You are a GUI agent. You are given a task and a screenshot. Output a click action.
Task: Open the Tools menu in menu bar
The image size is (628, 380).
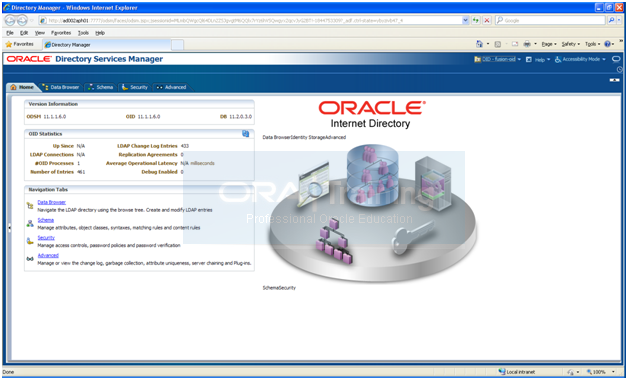tap(83, 33)
